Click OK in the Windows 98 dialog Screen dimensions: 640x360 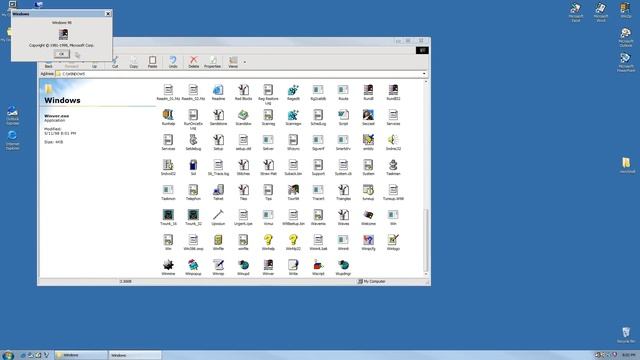62,54
